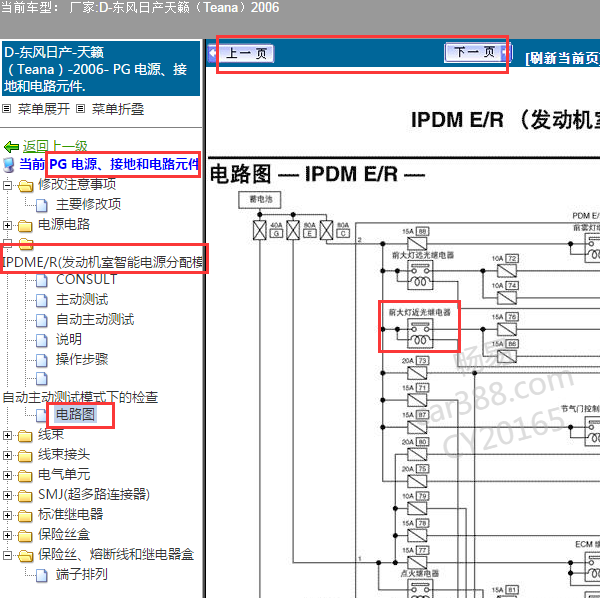Expand the 标准继电器 folder node
This screenshot has height=598, width=600.
(7, 515)
